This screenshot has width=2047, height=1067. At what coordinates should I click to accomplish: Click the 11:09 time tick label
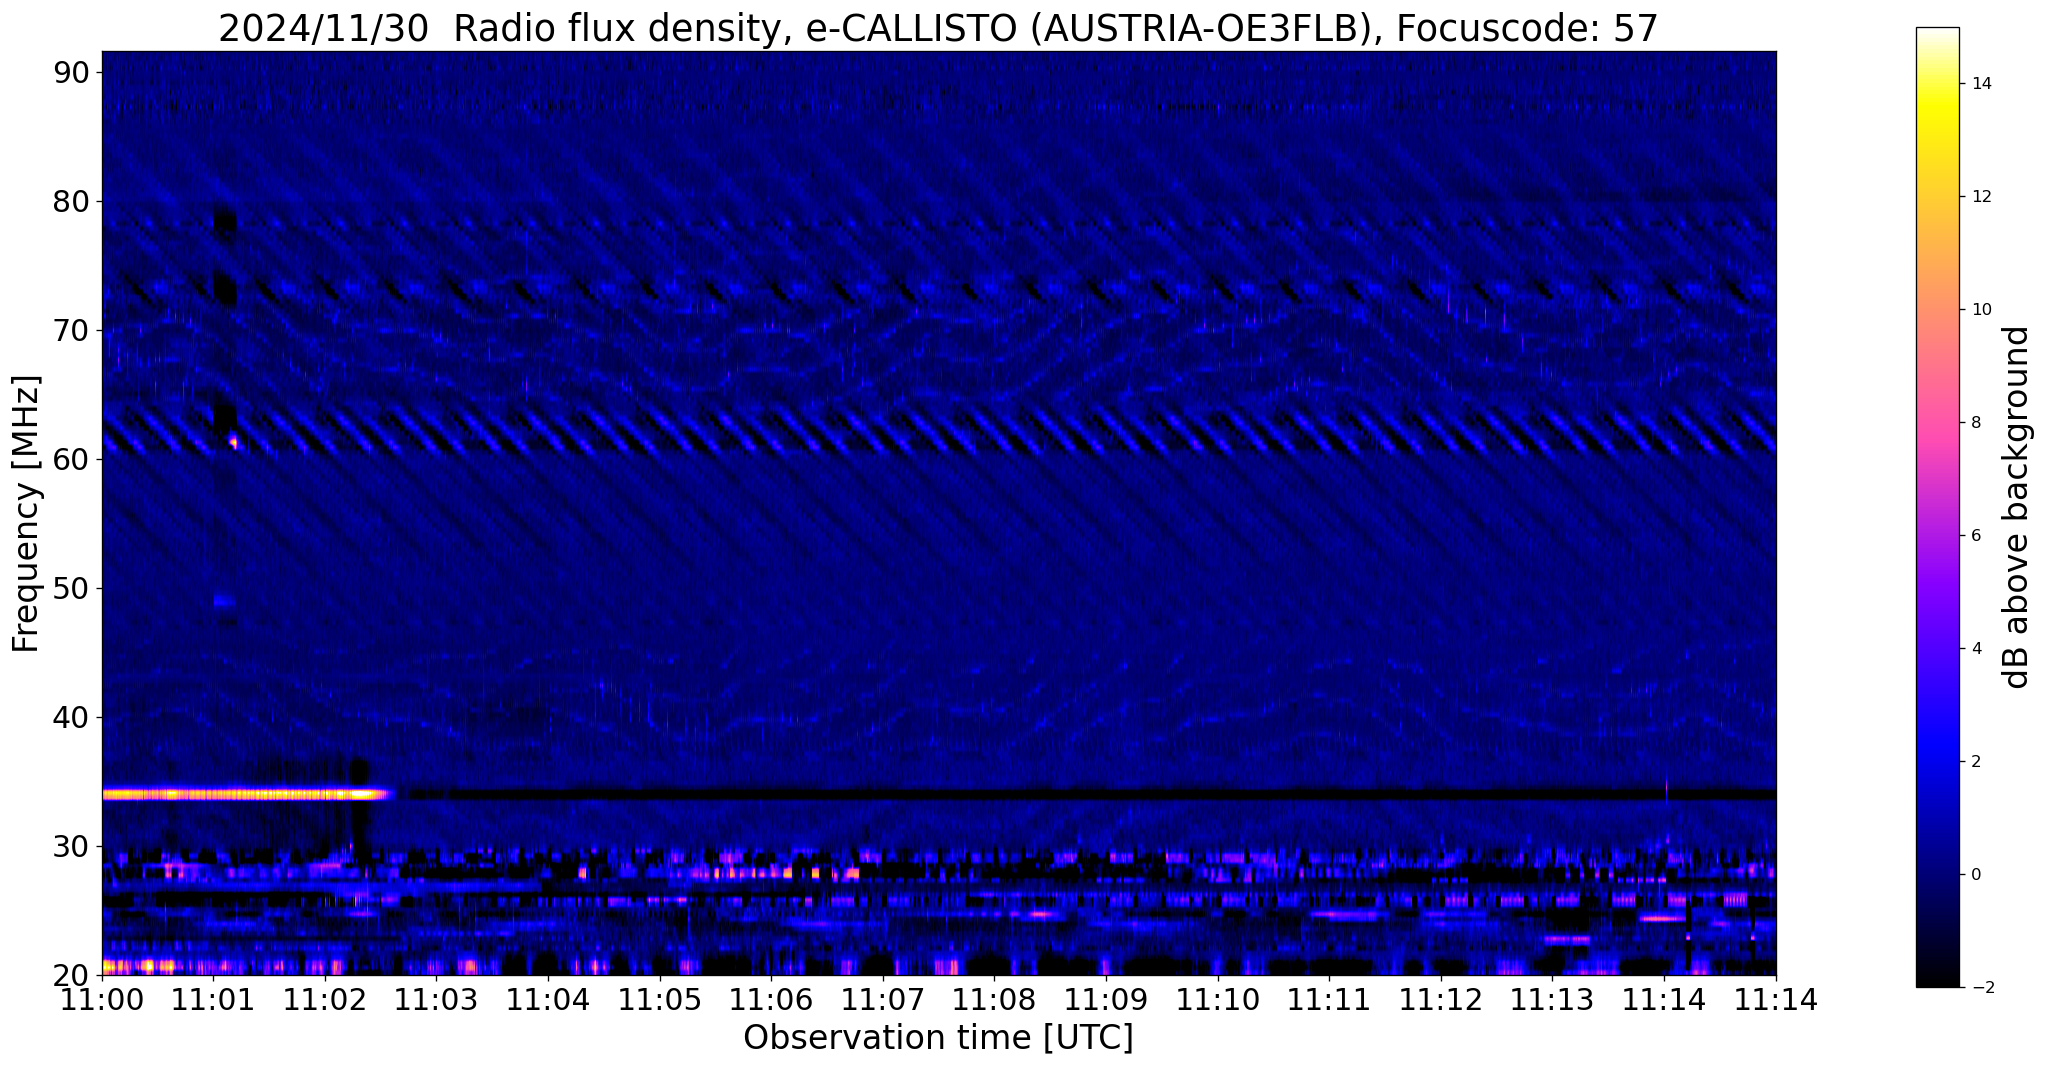[x=1107, y=999]
